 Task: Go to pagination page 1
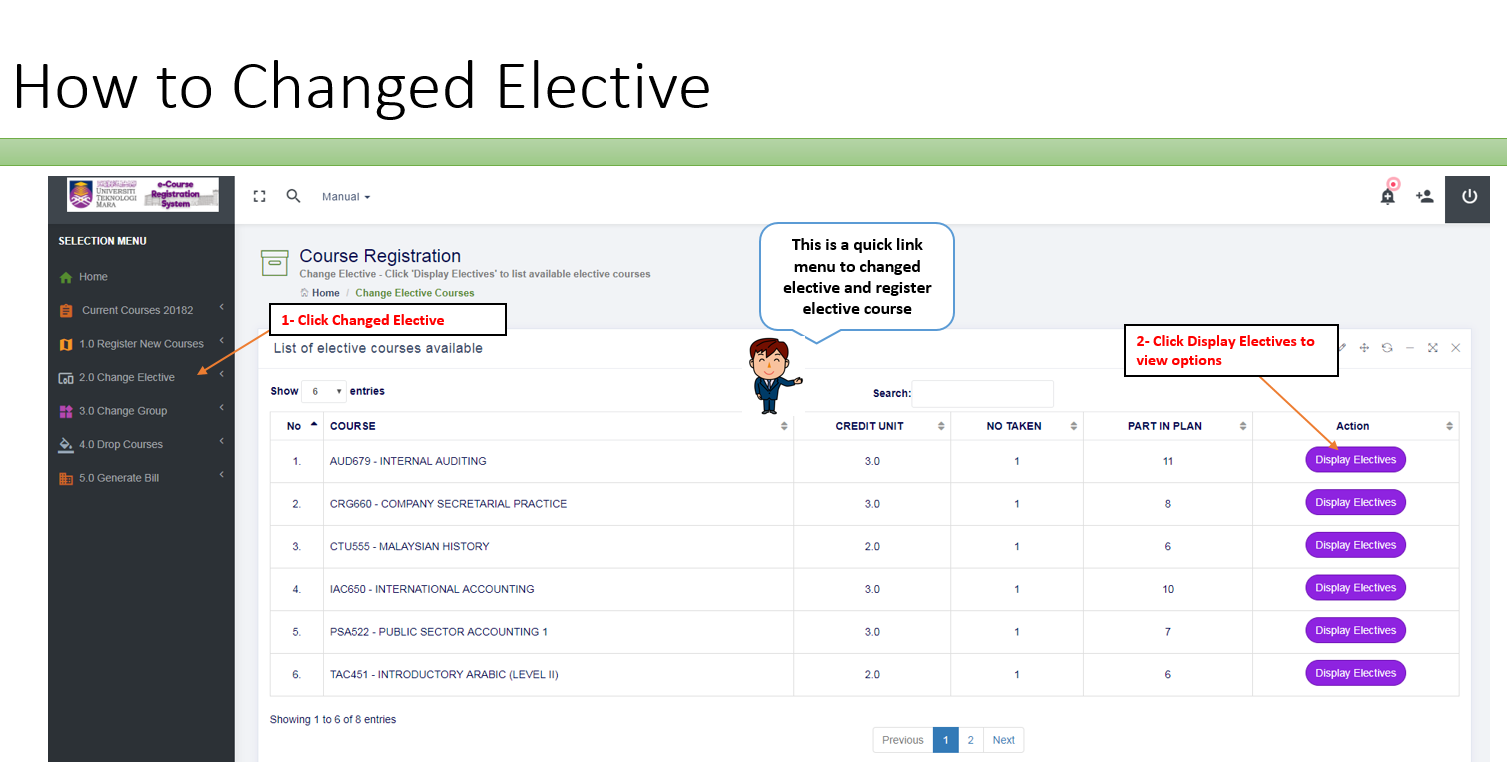click(946, 740)
